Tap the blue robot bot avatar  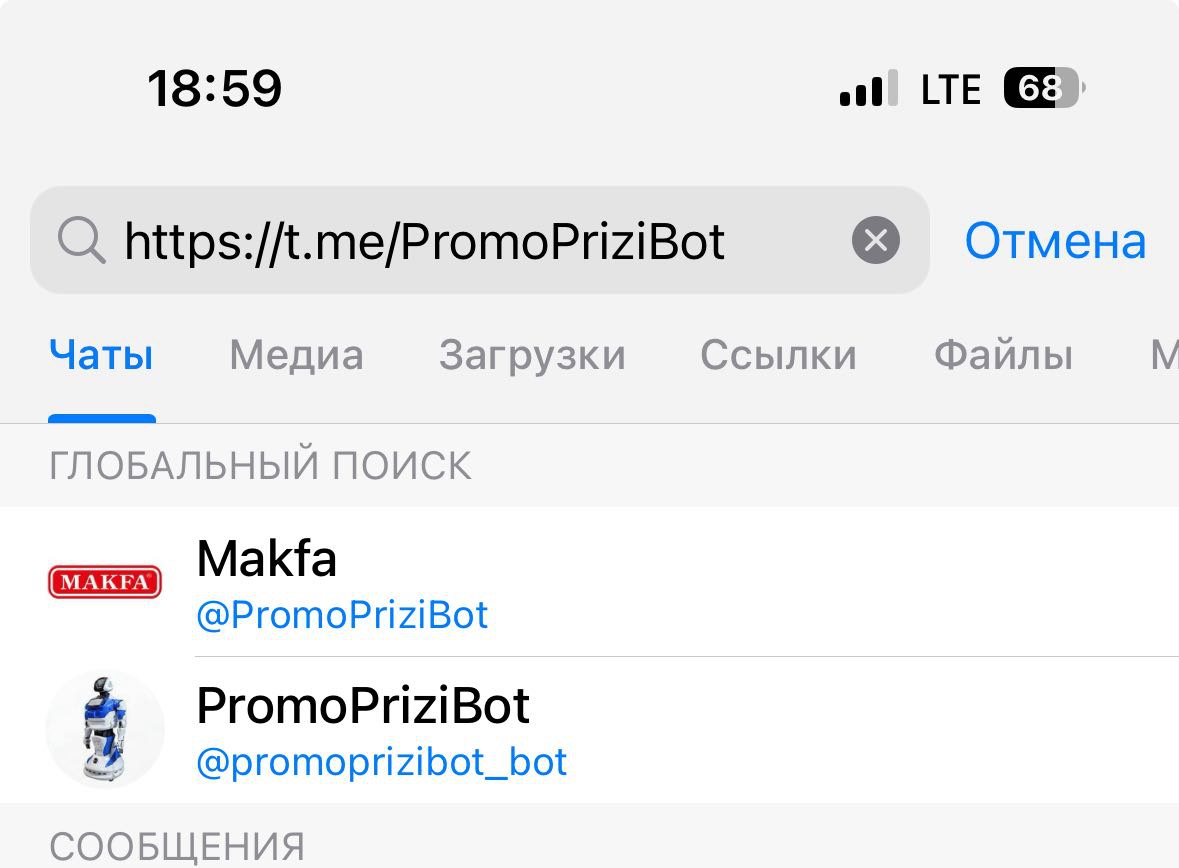[x=105, y=729]
